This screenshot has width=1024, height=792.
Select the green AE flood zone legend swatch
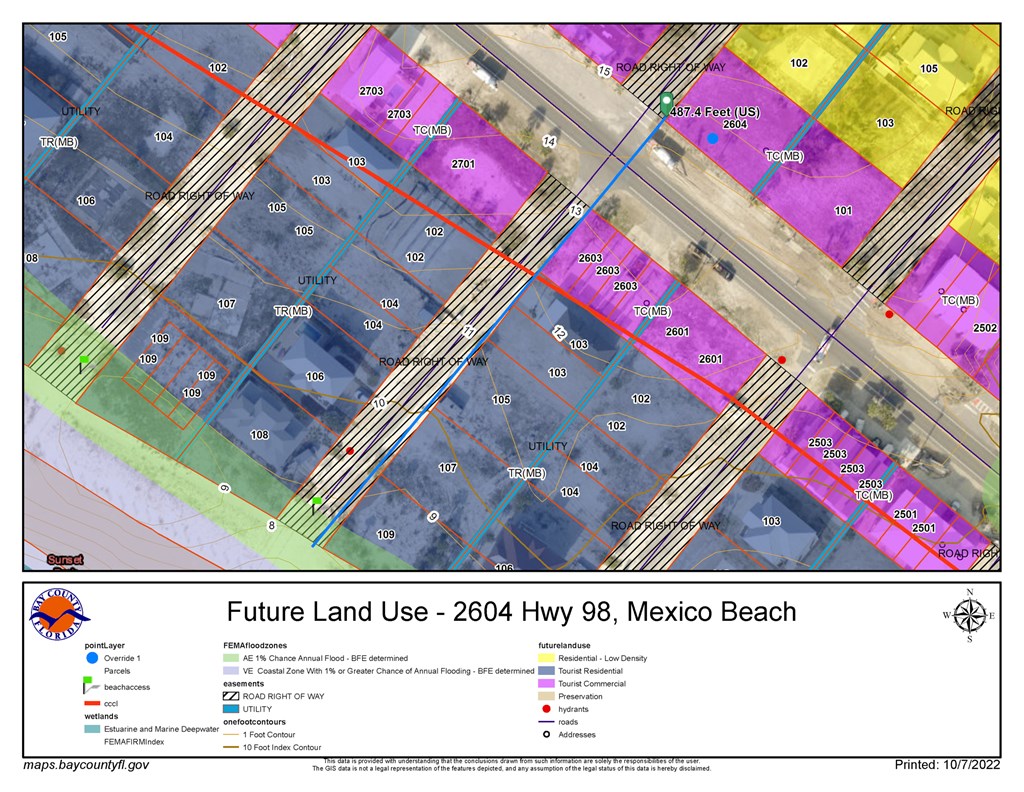point(230,658)
